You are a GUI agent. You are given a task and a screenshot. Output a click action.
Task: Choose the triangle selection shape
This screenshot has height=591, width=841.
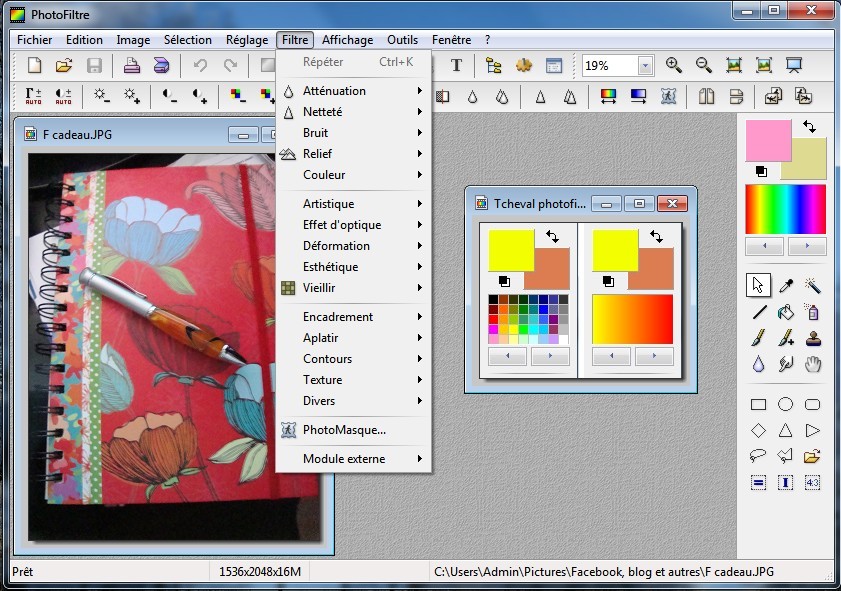785,430
